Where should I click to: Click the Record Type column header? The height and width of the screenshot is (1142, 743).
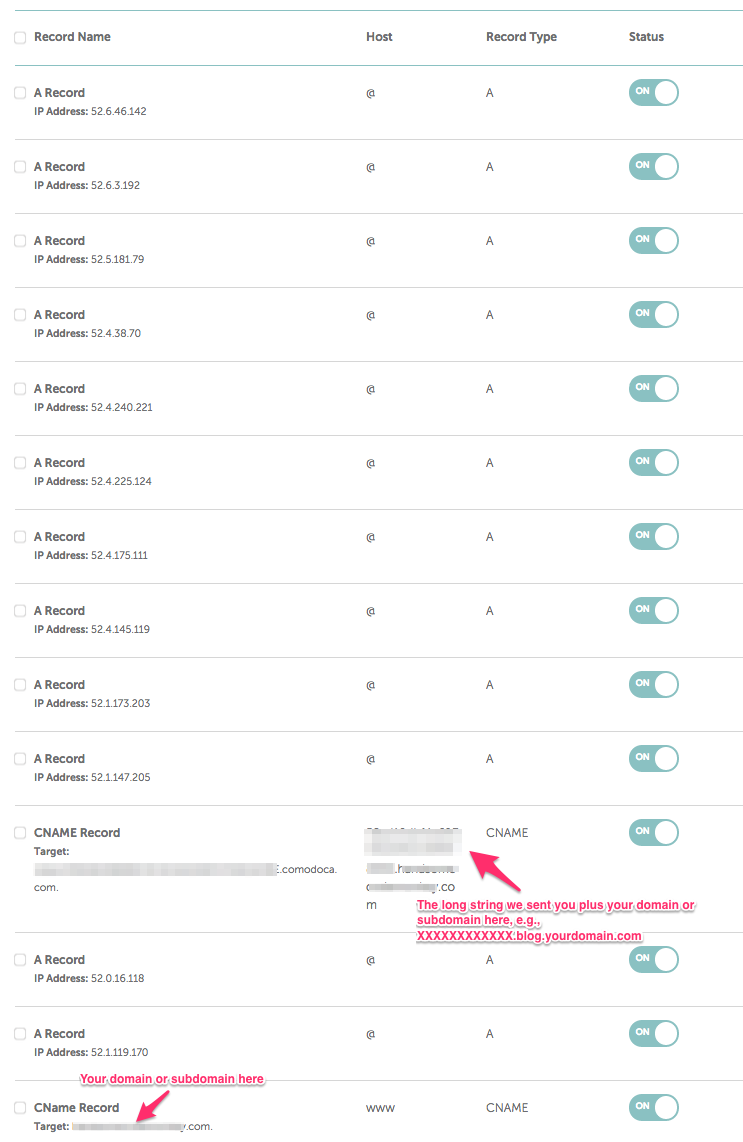[x=521, y=36]
